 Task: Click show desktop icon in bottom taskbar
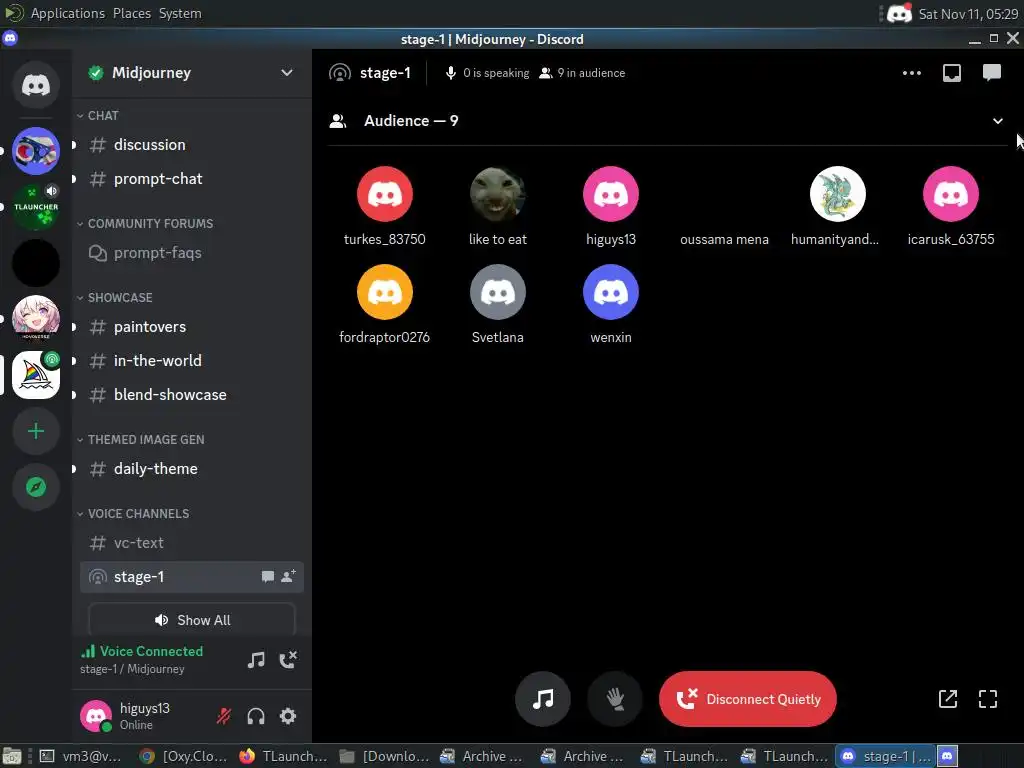[12, 756]
